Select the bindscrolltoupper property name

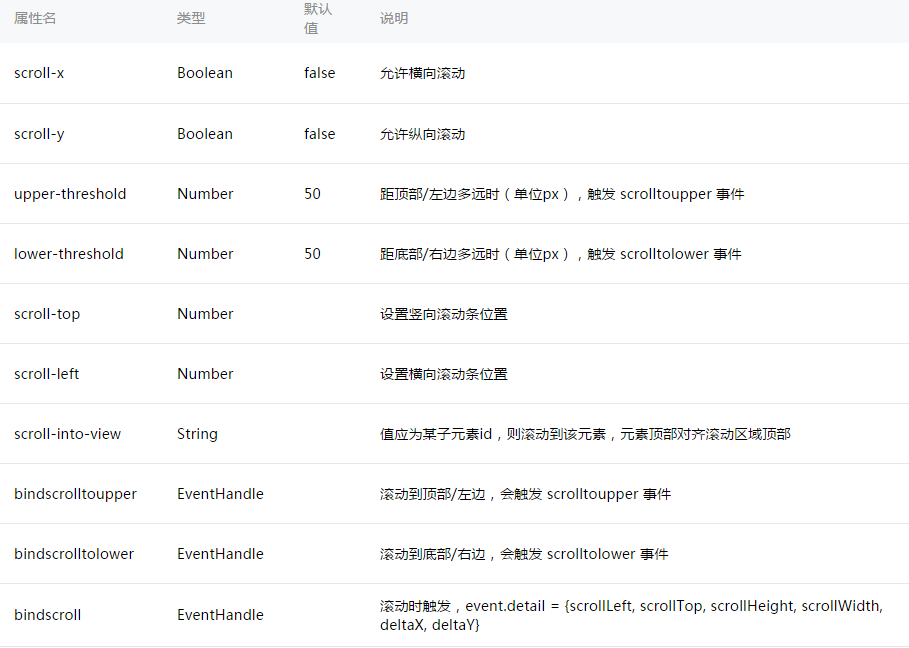[75, 494]
